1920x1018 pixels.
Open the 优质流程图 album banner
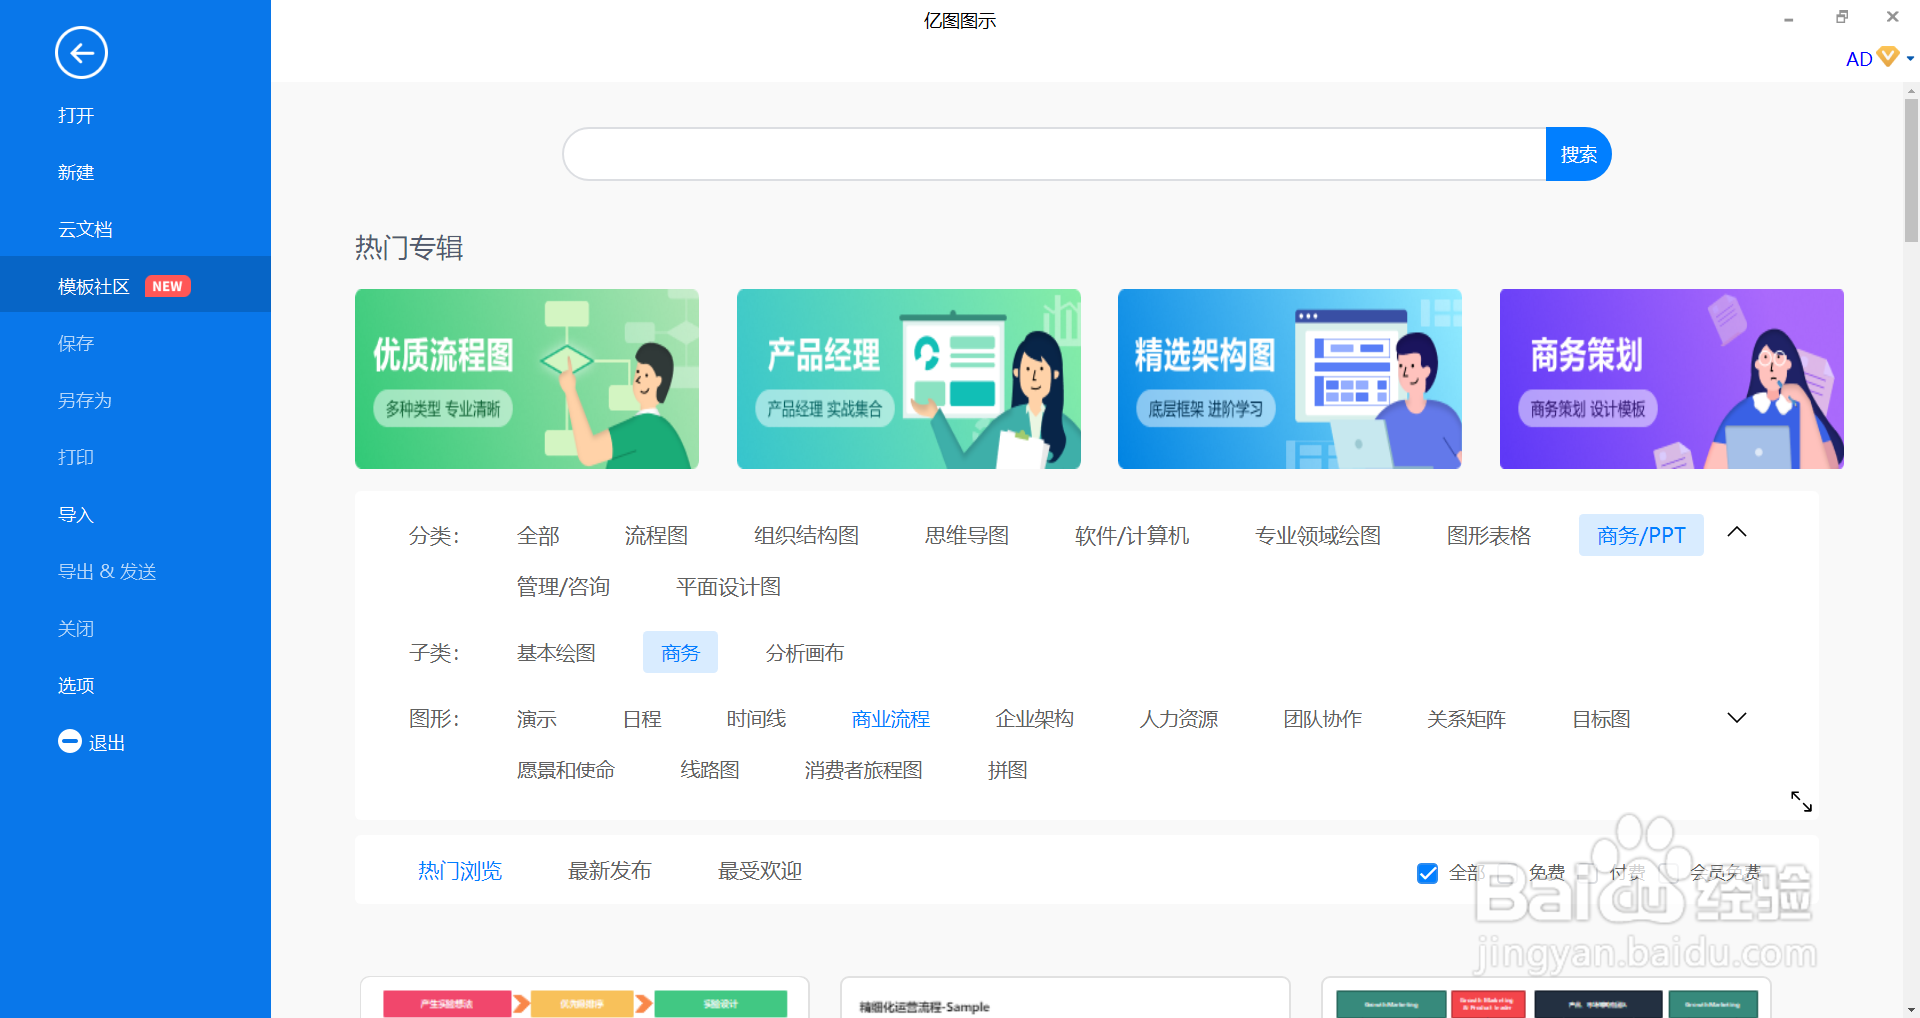527,379
